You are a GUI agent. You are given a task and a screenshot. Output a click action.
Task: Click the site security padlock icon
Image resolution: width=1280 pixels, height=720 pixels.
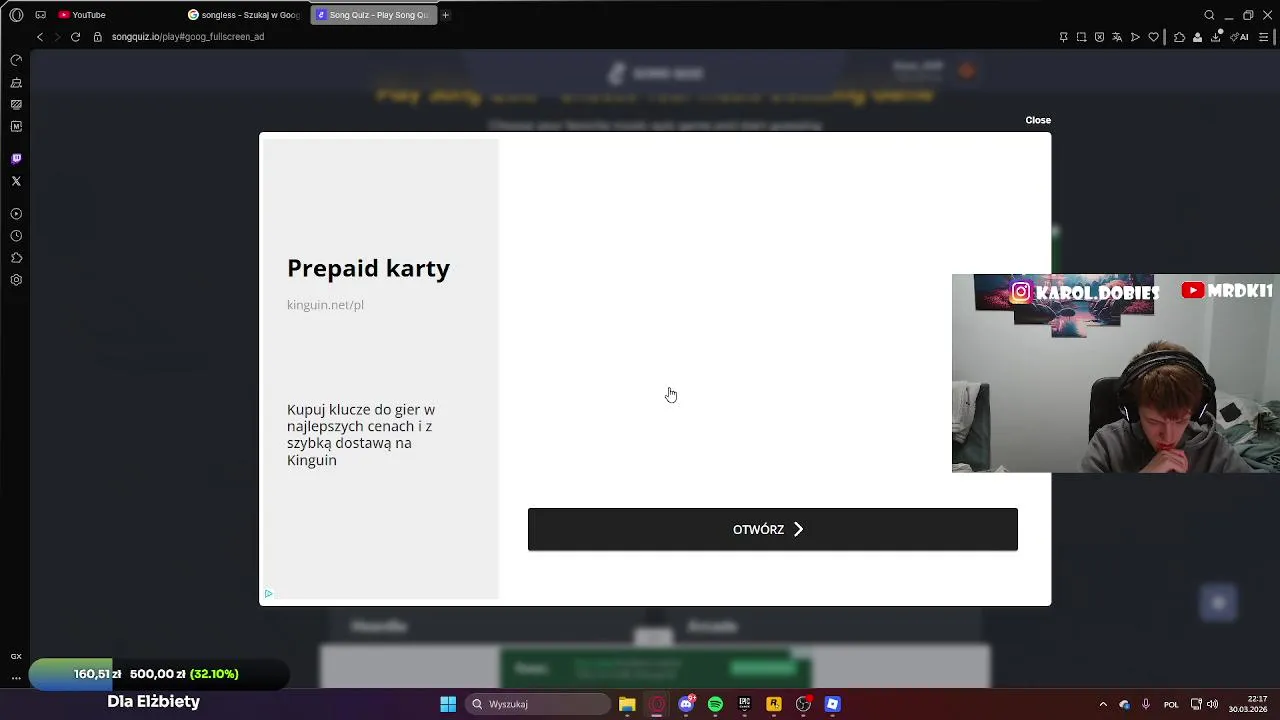[x=98, y=37]
